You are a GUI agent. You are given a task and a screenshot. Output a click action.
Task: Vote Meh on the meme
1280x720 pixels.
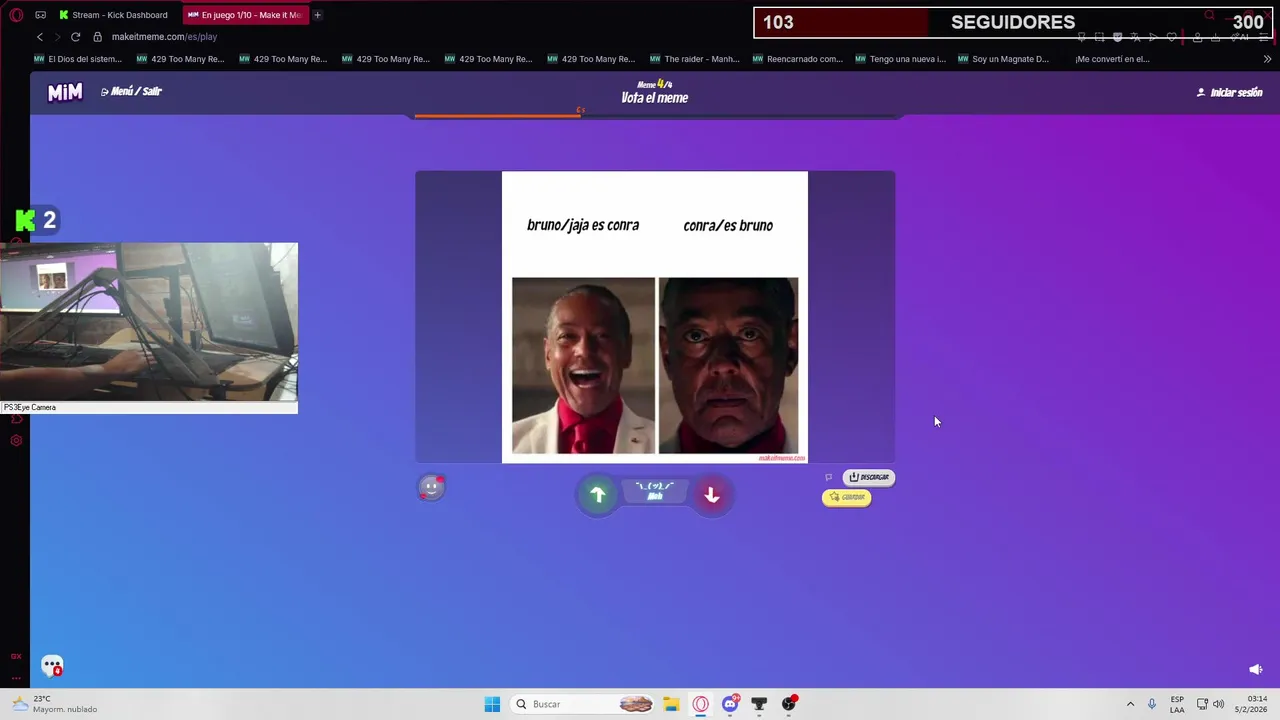click(x=655, y=491)
